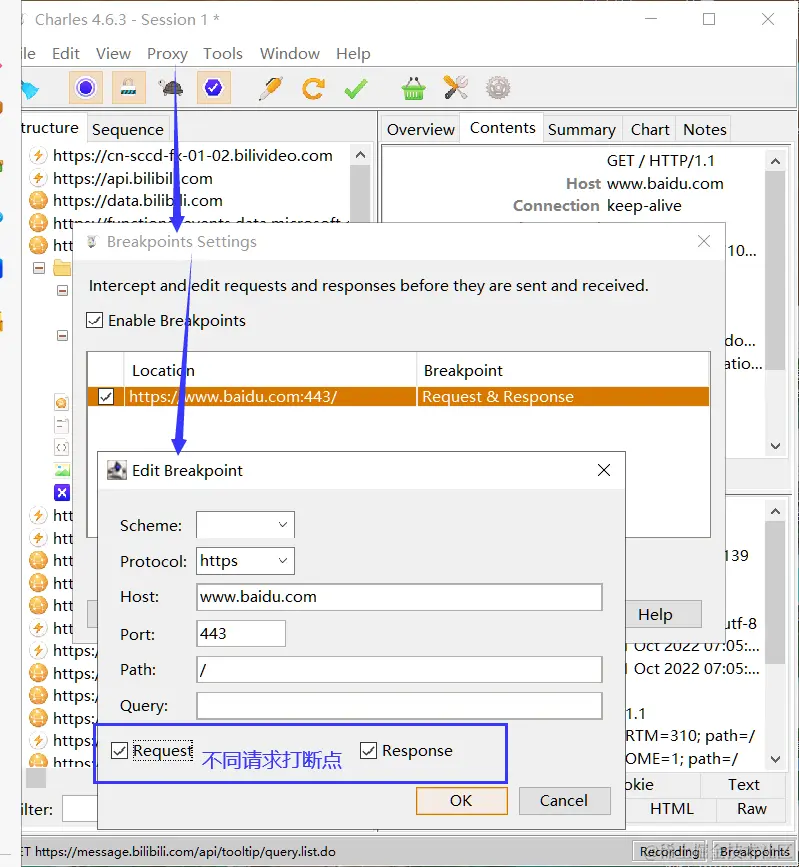Open Settings gear icon in toolbar
Viewport: 799px width, 867px height.
[498, 87]
